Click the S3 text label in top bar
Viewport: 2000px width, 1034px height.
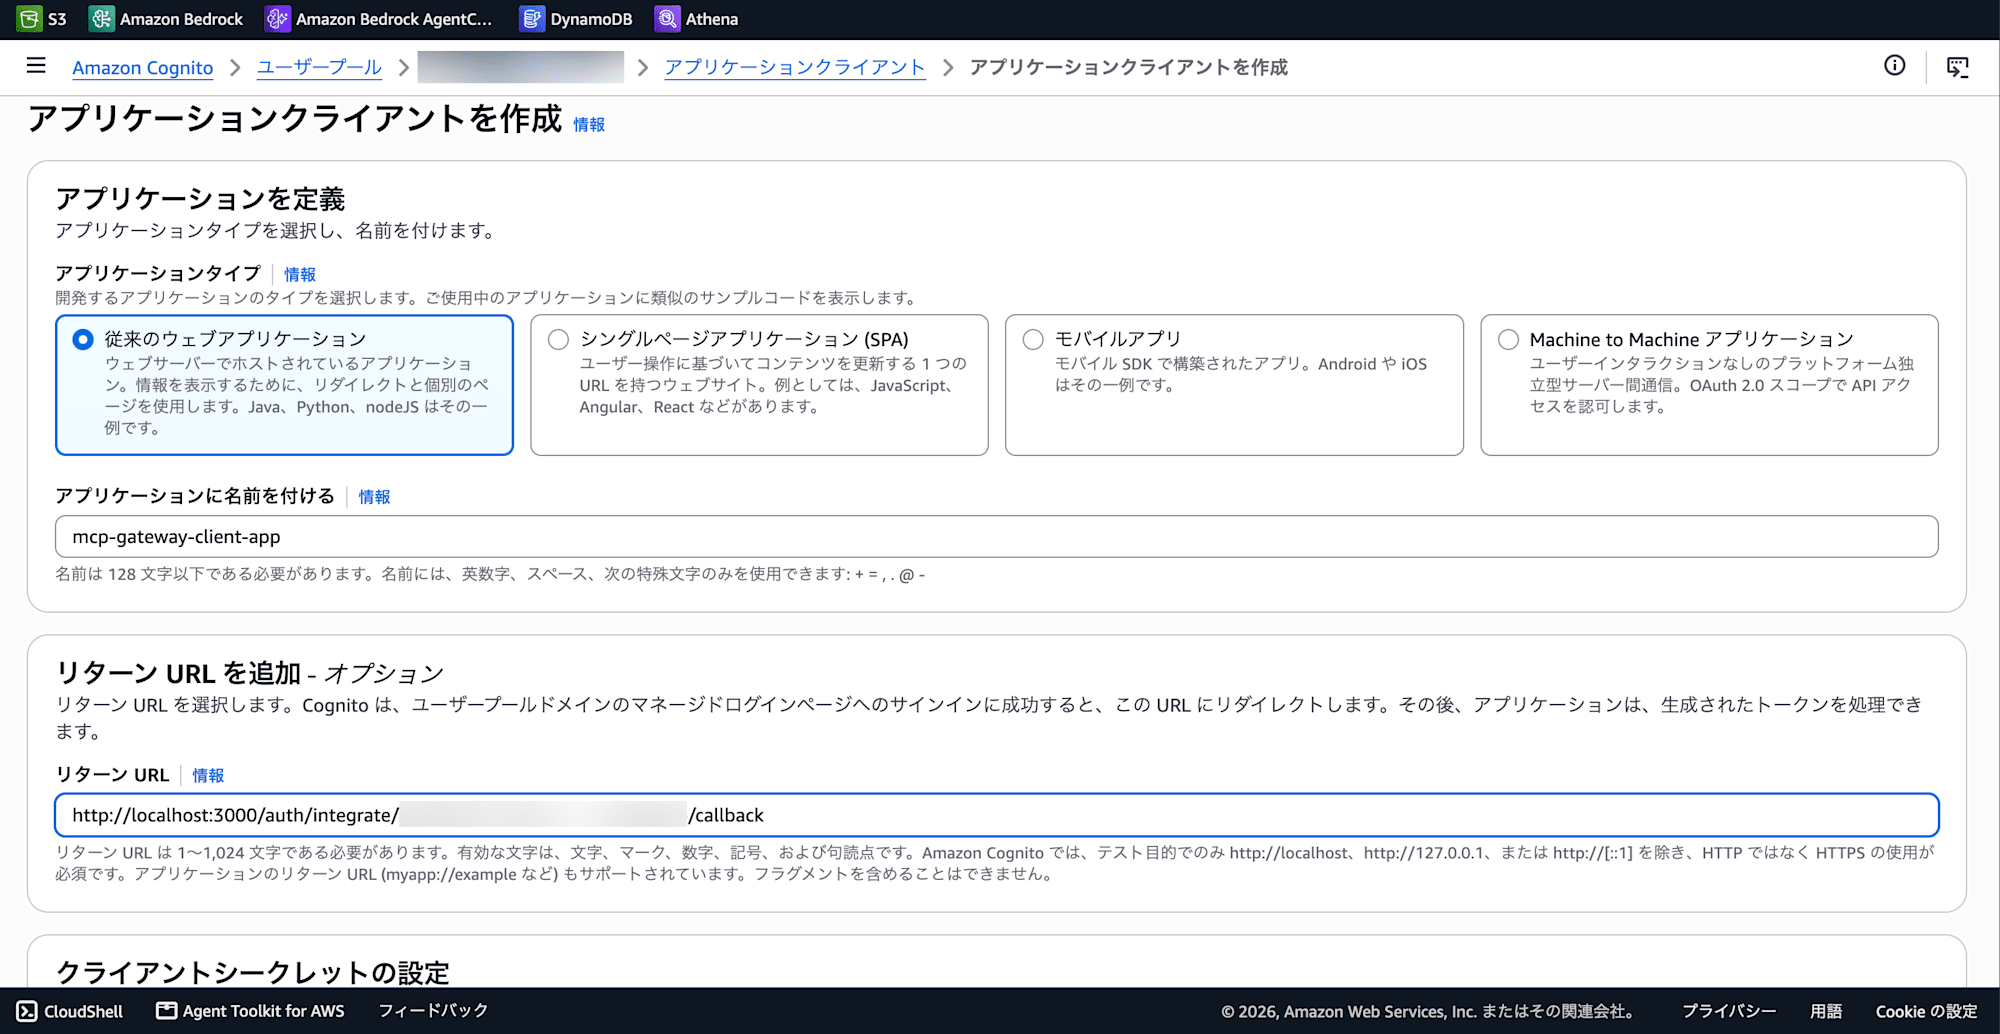(x=57, y=19)
